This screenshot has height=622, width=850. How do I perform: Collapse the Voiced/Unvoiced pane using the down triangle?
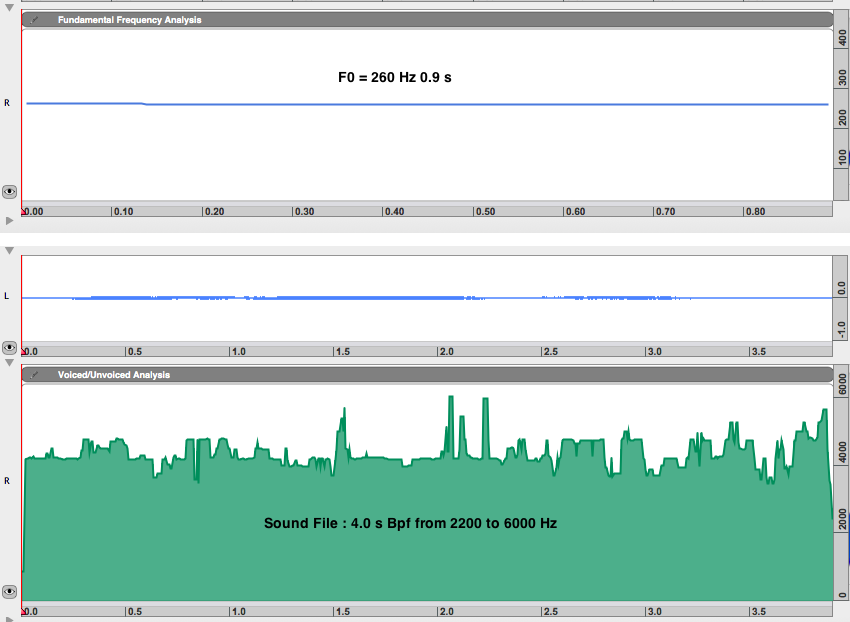coord(9,362)
